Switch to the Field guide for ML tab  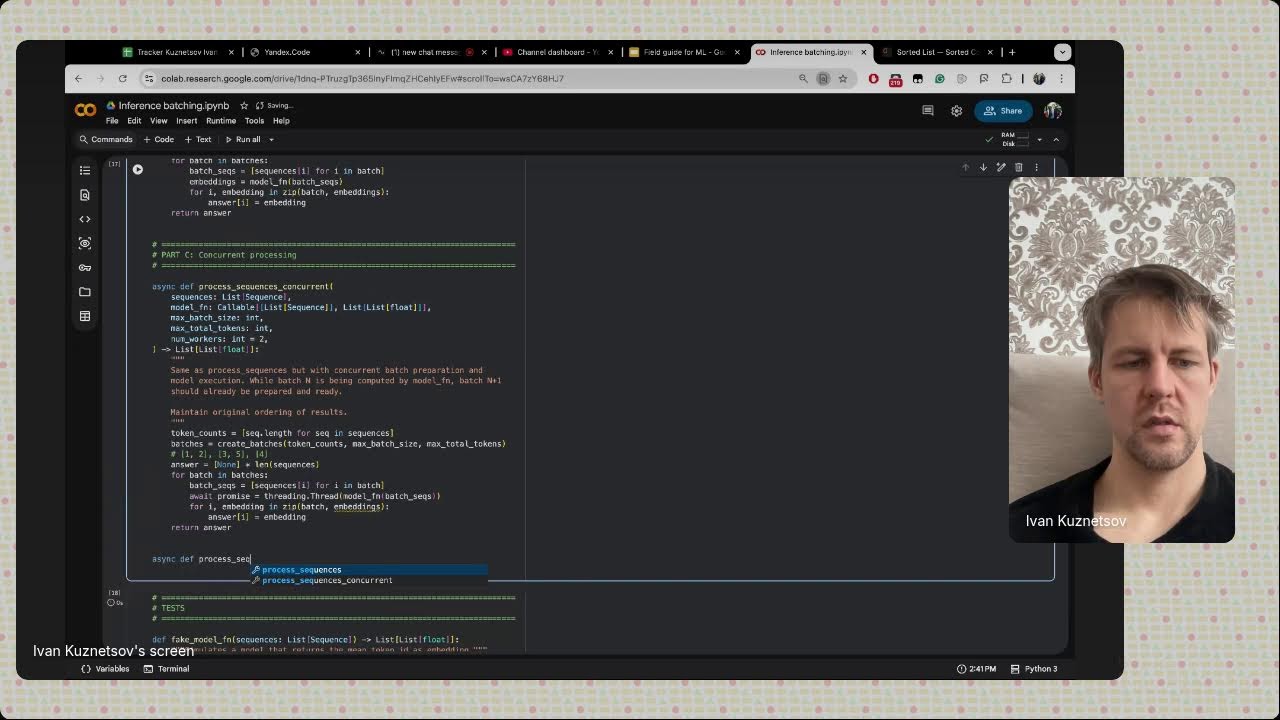click(x=682, y=52)
